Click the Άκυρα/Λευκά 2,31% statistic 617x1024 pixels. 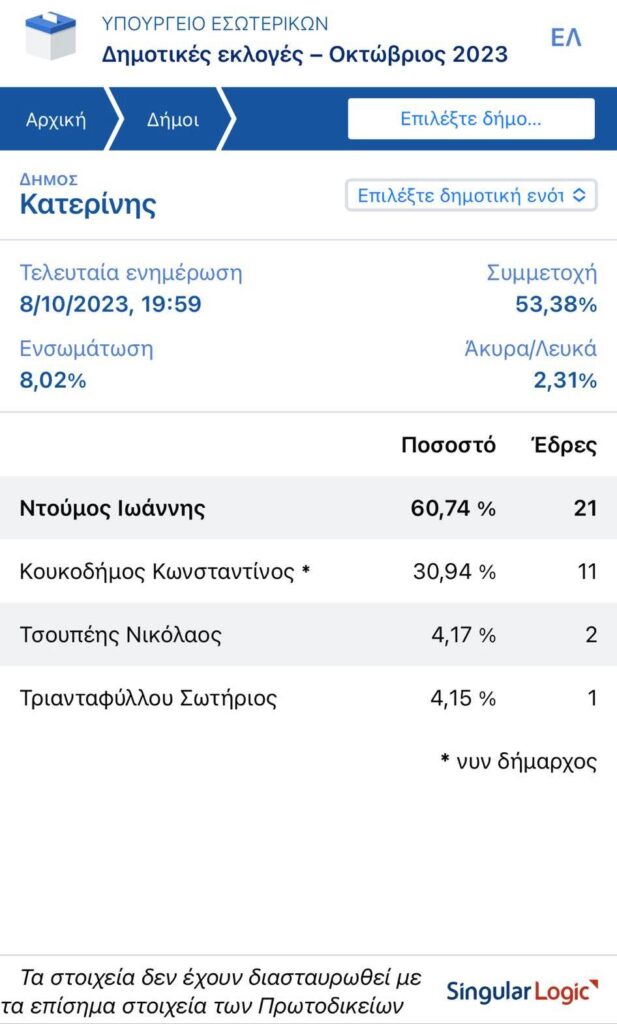[x=531, y=364]
